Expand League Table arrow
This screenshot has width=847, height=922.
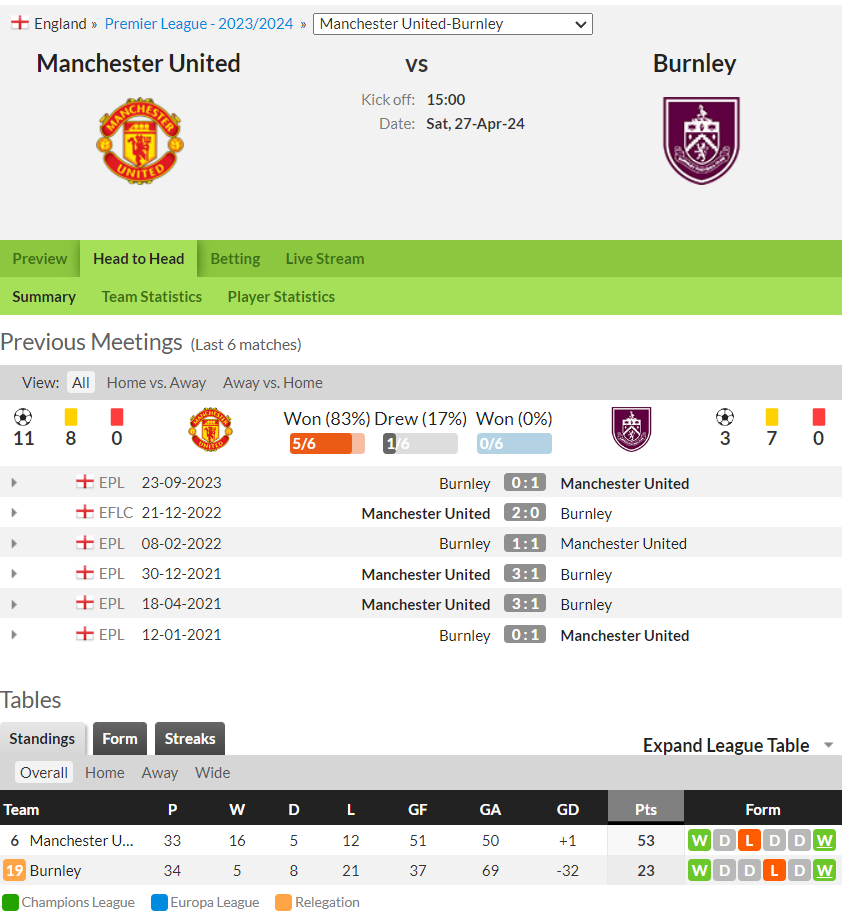click(x=829, y=745)
